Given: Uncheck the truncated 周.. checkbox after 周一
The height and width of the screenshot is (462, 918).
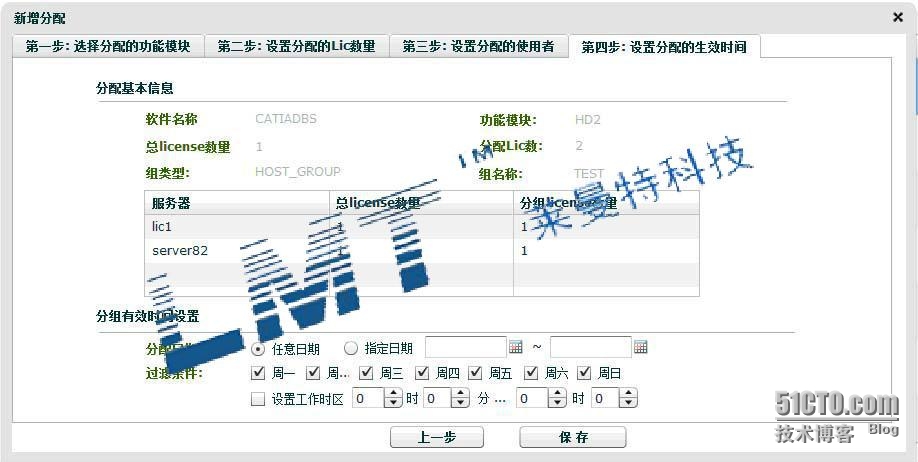Looking at the screenshot, I should tap(313, 373).
